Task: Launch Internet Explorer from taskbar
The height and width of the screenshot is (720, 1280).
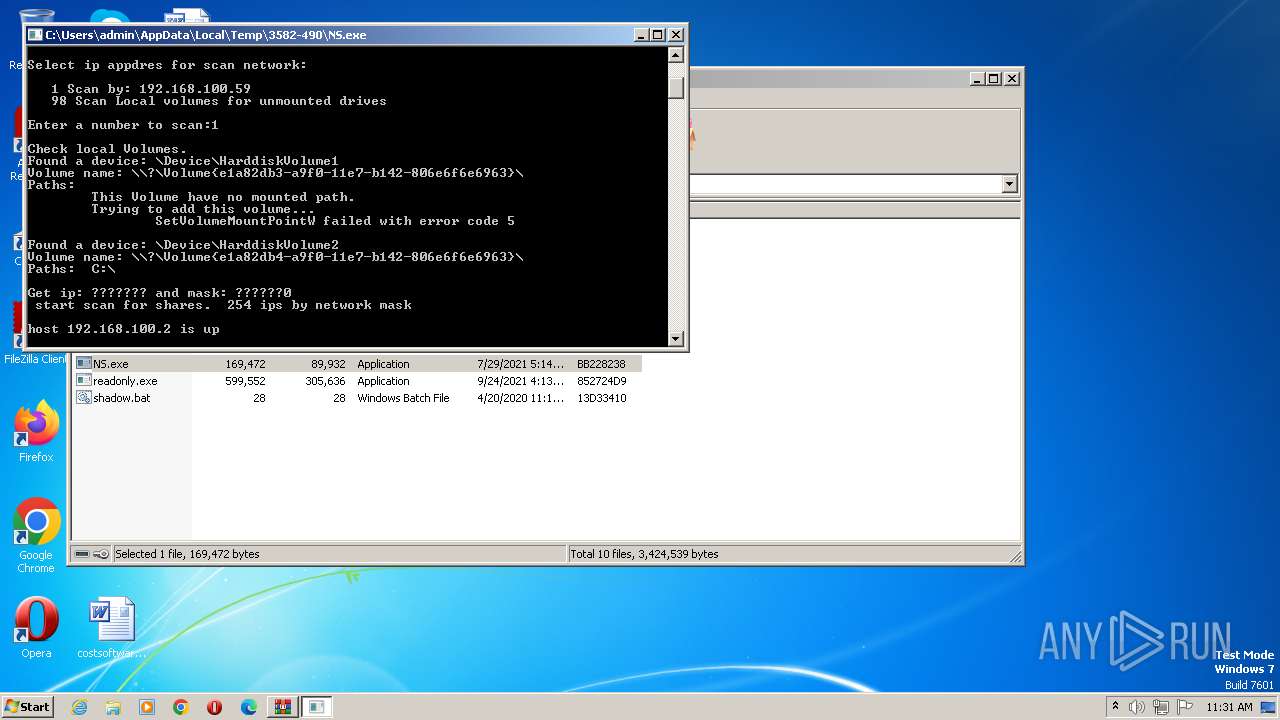Action: tap(79, 707)
